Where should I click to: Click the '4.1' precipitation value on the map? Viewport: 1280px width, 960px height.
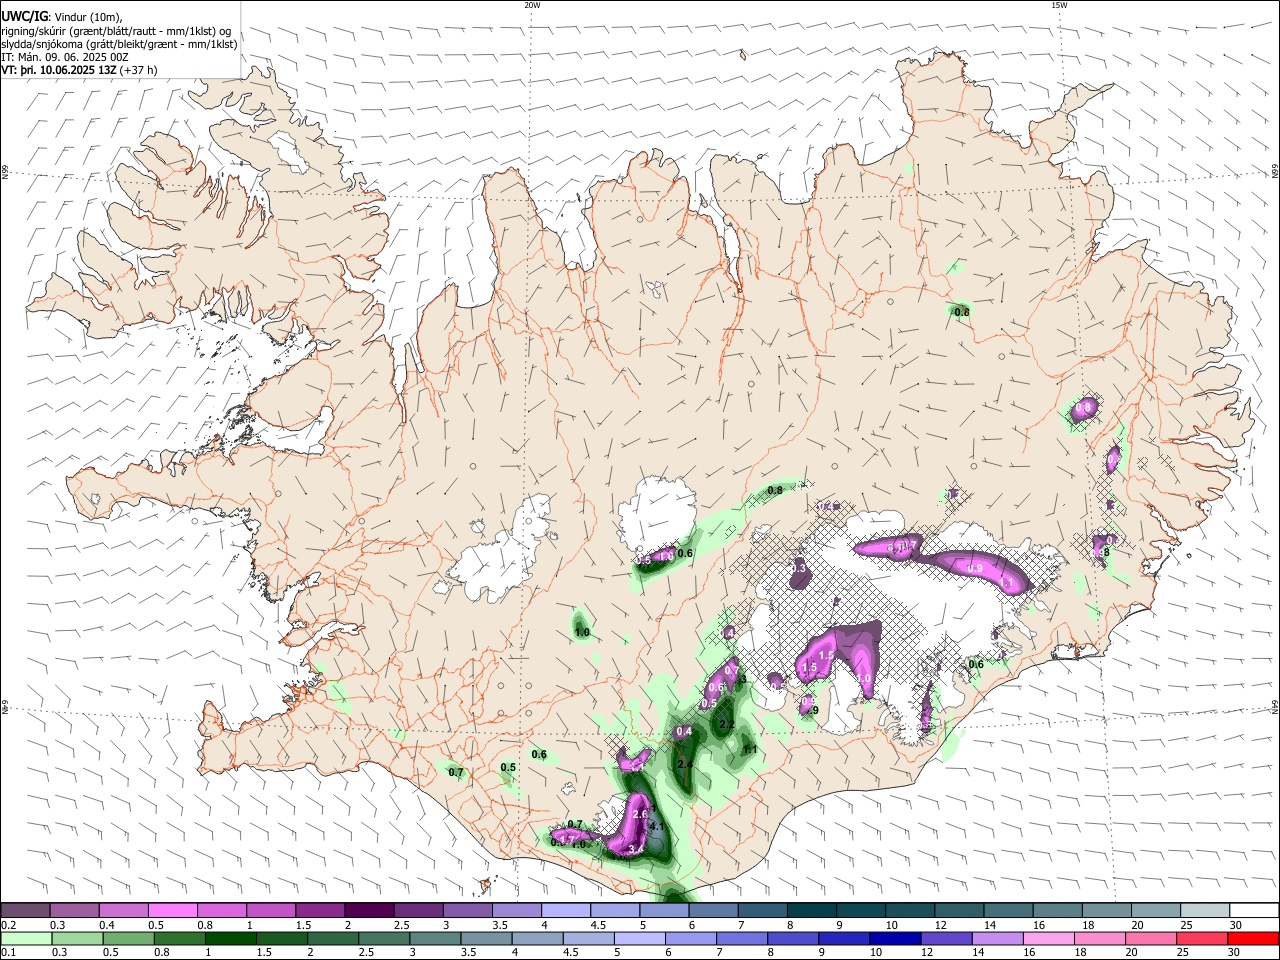tap(657, 827)
